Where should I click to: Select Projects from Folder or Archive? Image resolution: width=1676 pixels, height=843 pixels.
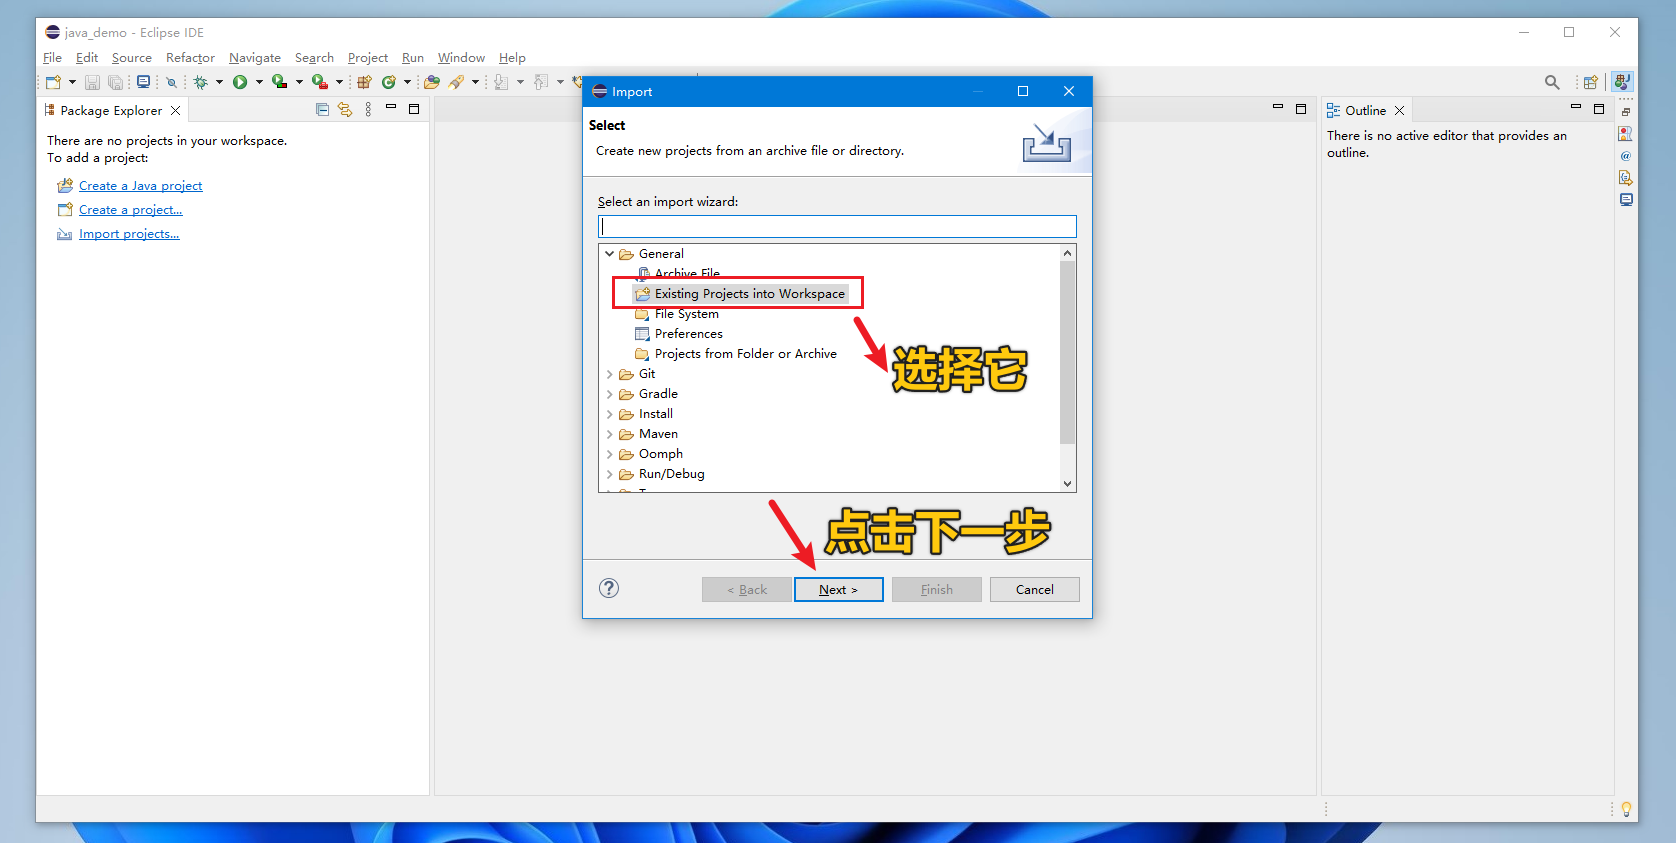(x=745, y=354)
